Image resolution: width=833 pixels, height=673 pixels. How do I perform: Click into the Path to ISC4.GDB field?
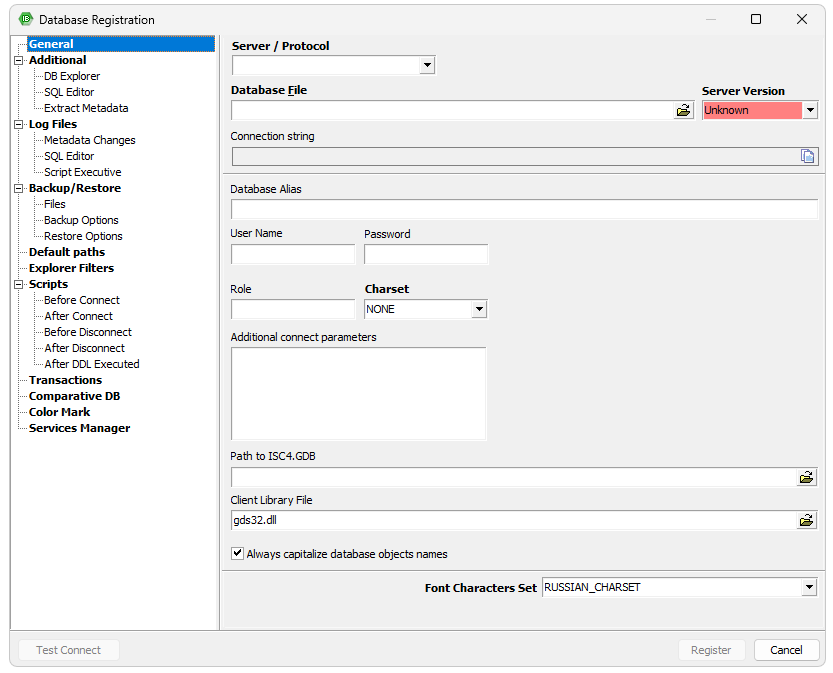514,478
